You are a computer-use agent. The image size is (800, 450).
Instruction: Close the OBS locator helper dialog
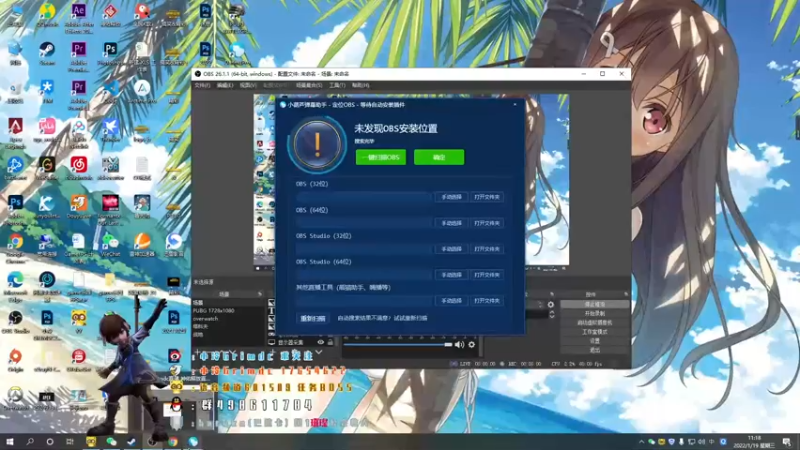[x=515, y=105]
